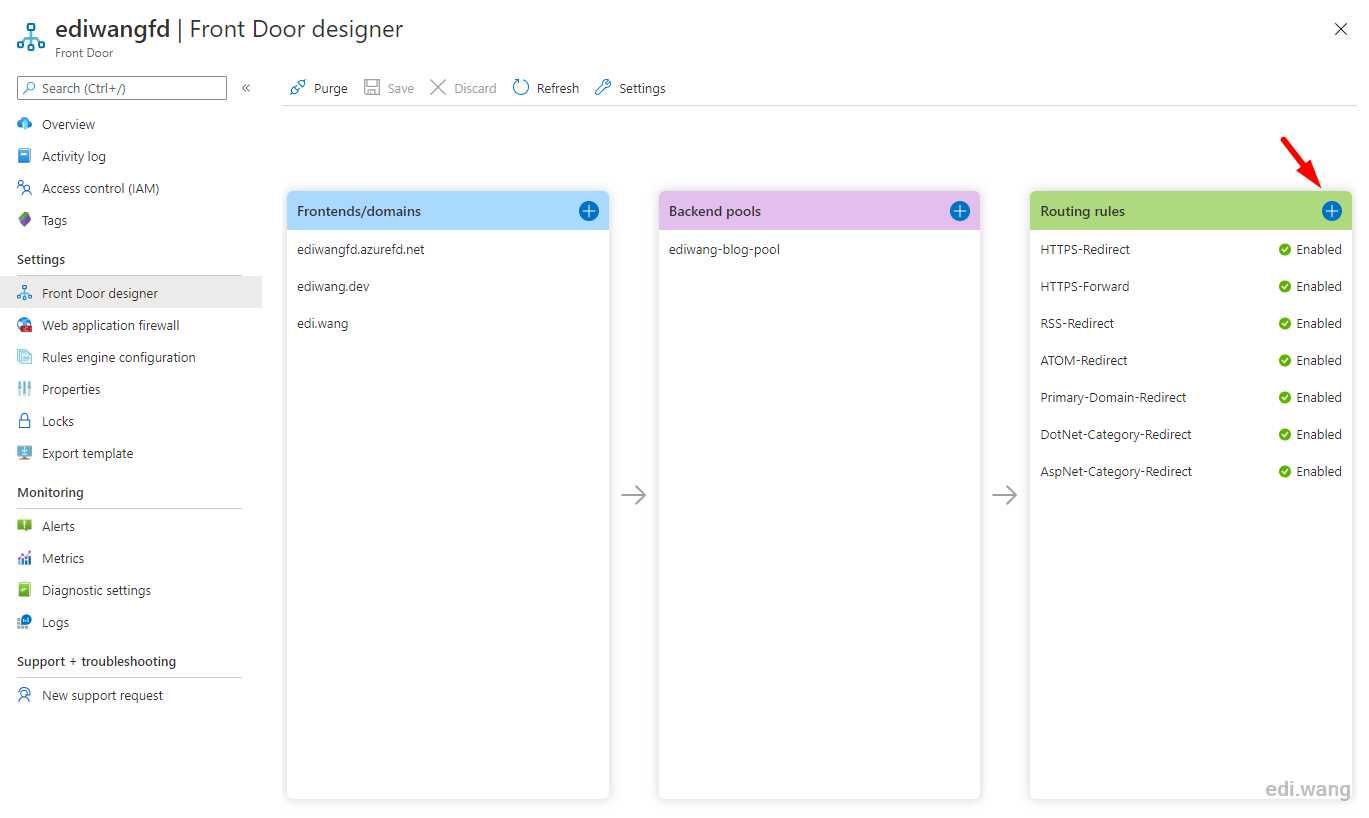Add a new backend pool with plus icon
1369x818 pixels.
point(960,211)
